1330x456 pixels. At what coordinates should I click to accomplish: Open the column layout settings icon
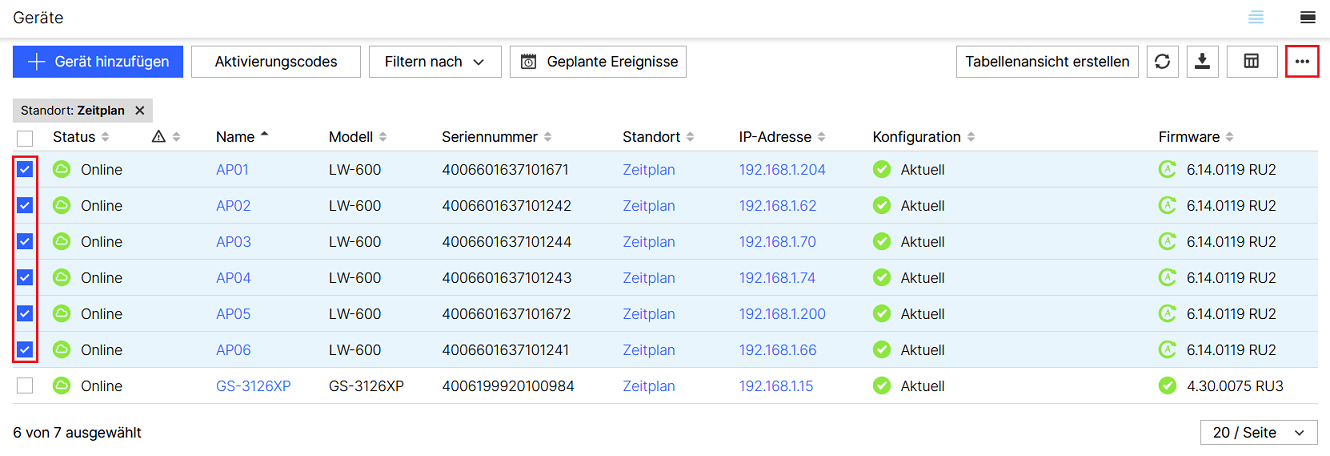[1251, 62]
